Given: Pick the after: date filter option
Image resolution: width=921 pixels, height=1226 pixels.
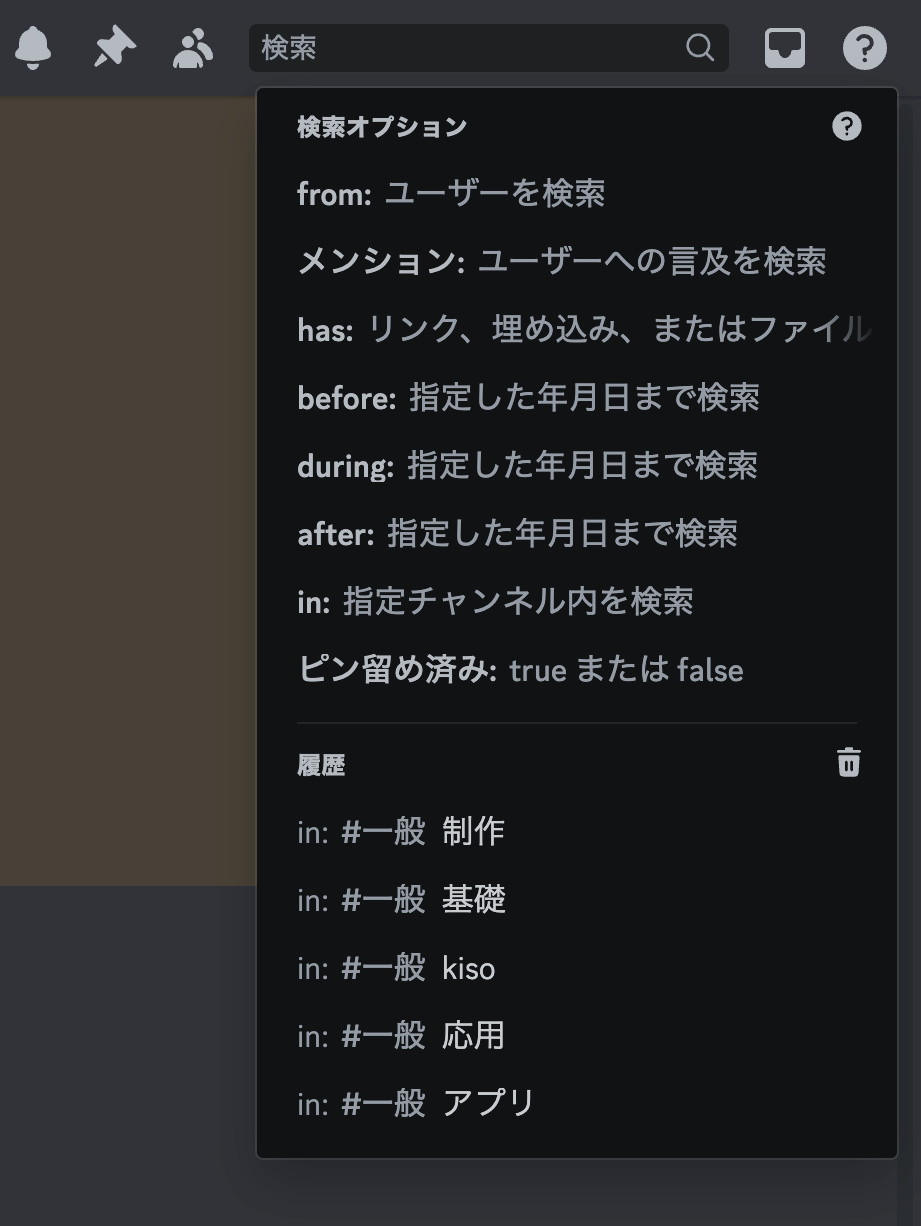Looking at the screenshot, I should (x=577, y=533).
